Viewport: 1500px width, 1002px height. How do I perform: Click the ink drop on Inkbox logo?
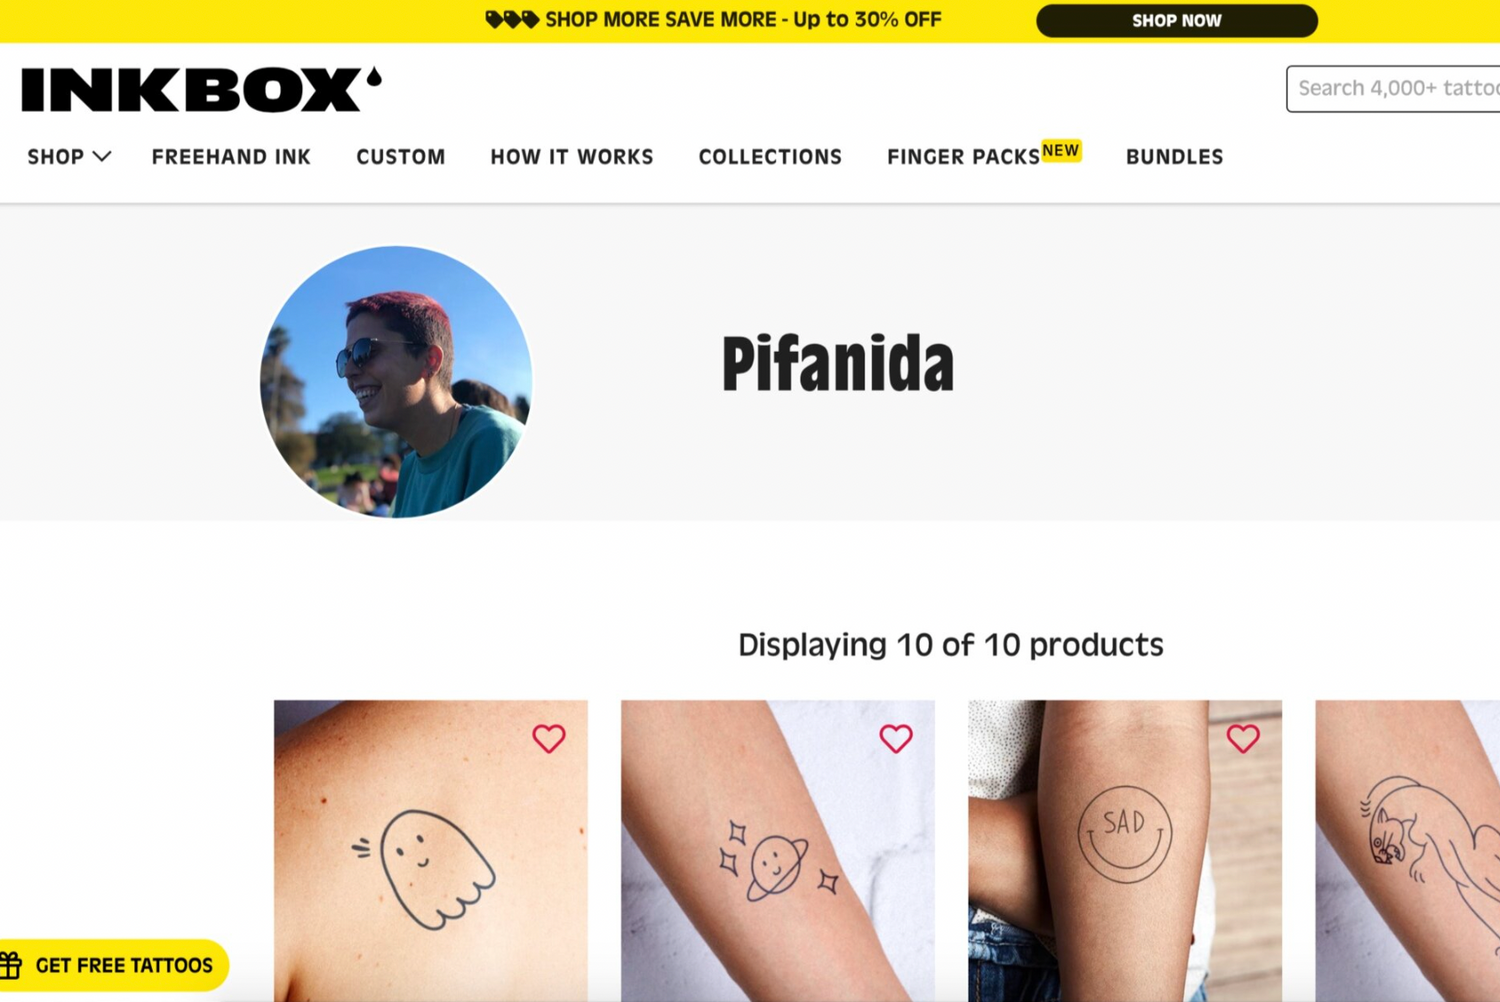tap(374, 77)
